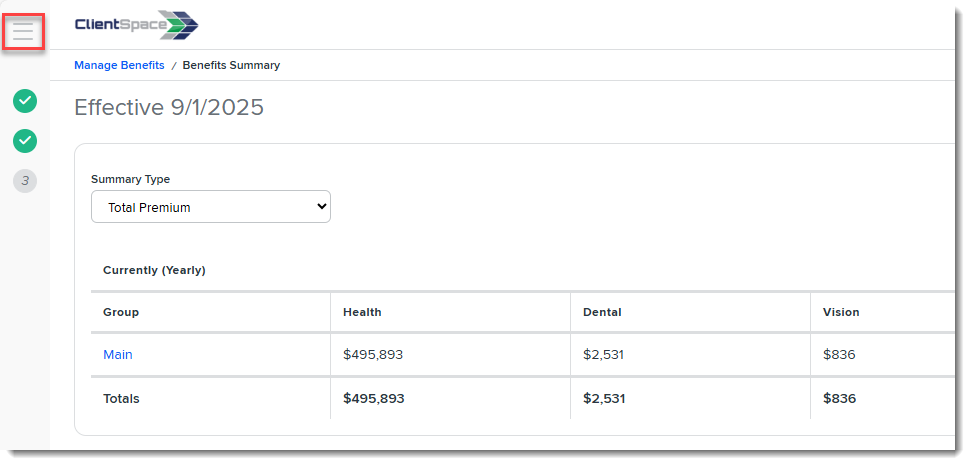Go to step 3 circle
Screen dimensions: 970x465
[x=25, y=181]
